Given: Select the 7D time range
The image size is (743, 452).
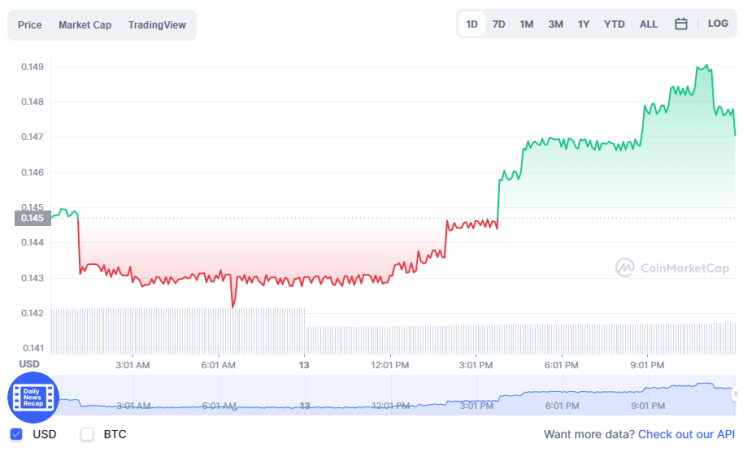Looking at the screenshot, I should [x=498, y=24].
